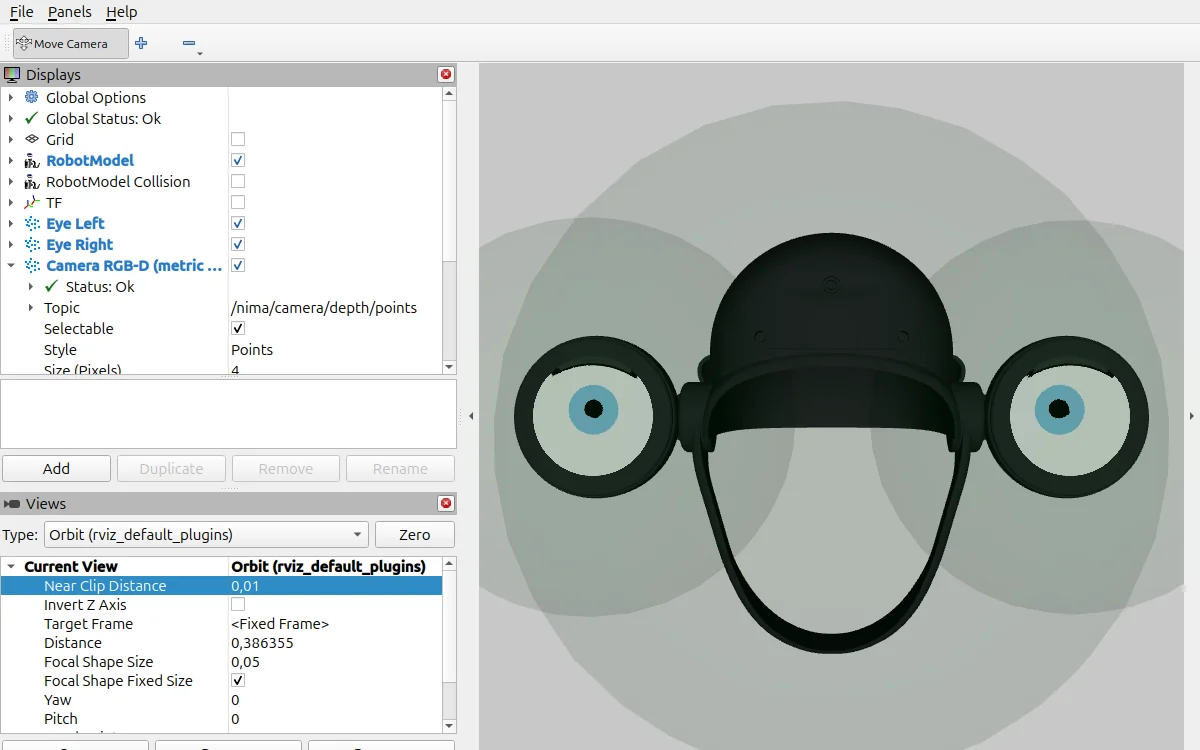Screen dimensions: 1200x750
Task: Uncheck the Camera RGB-D display checkbox
Action: [238, 265]
